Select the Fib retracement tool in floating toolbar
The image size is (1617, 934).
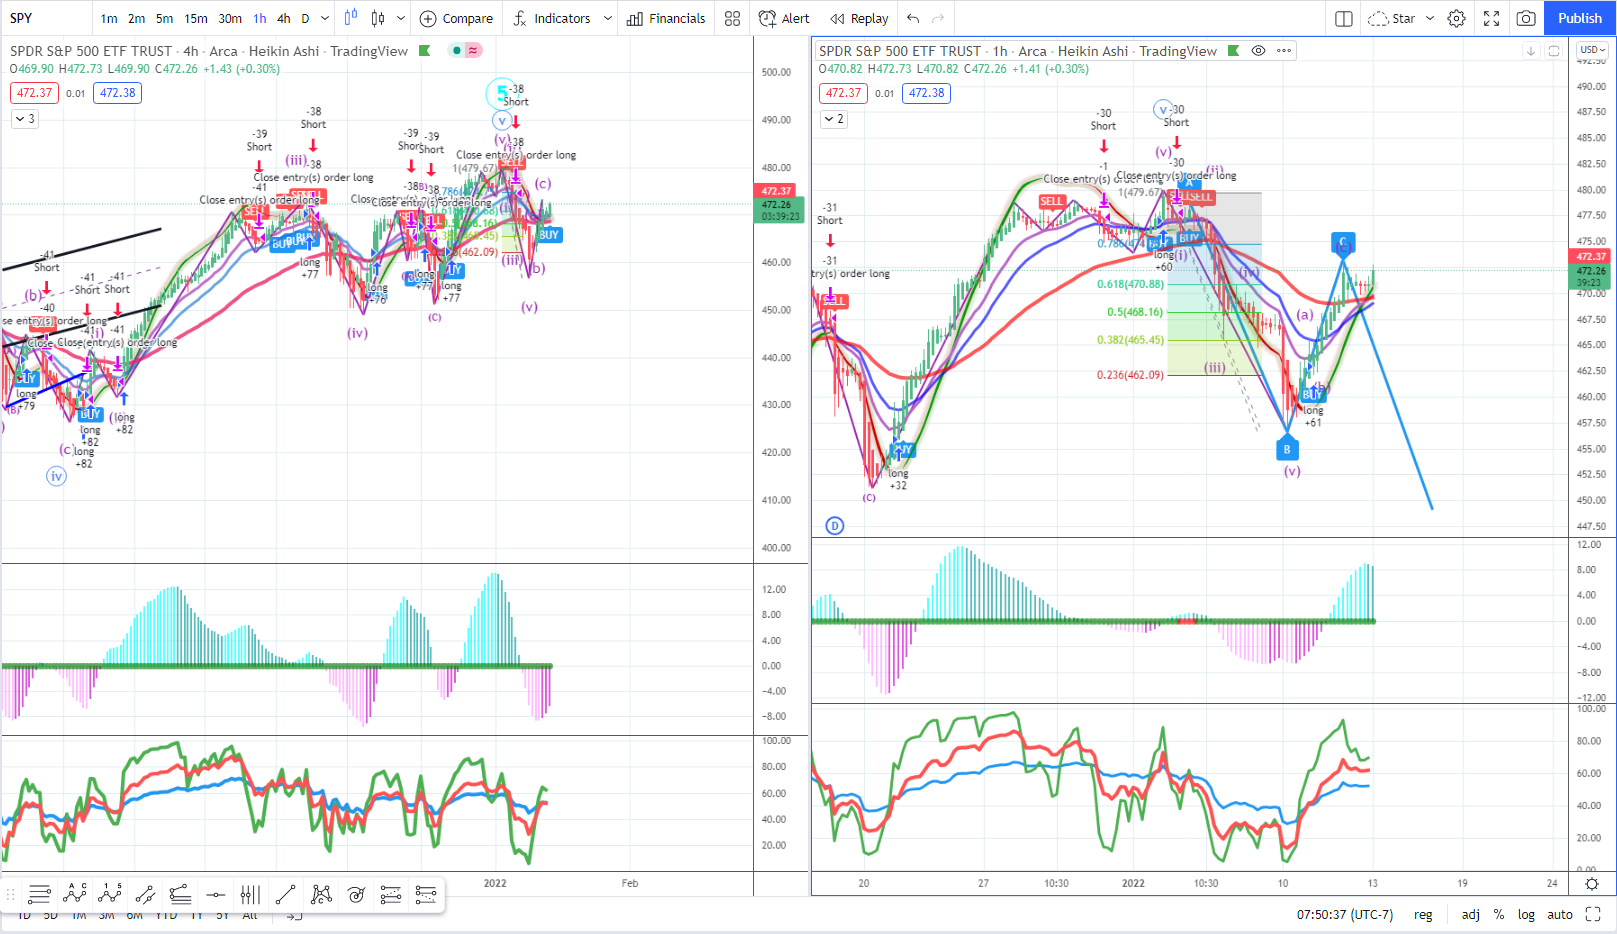[180, 894]
